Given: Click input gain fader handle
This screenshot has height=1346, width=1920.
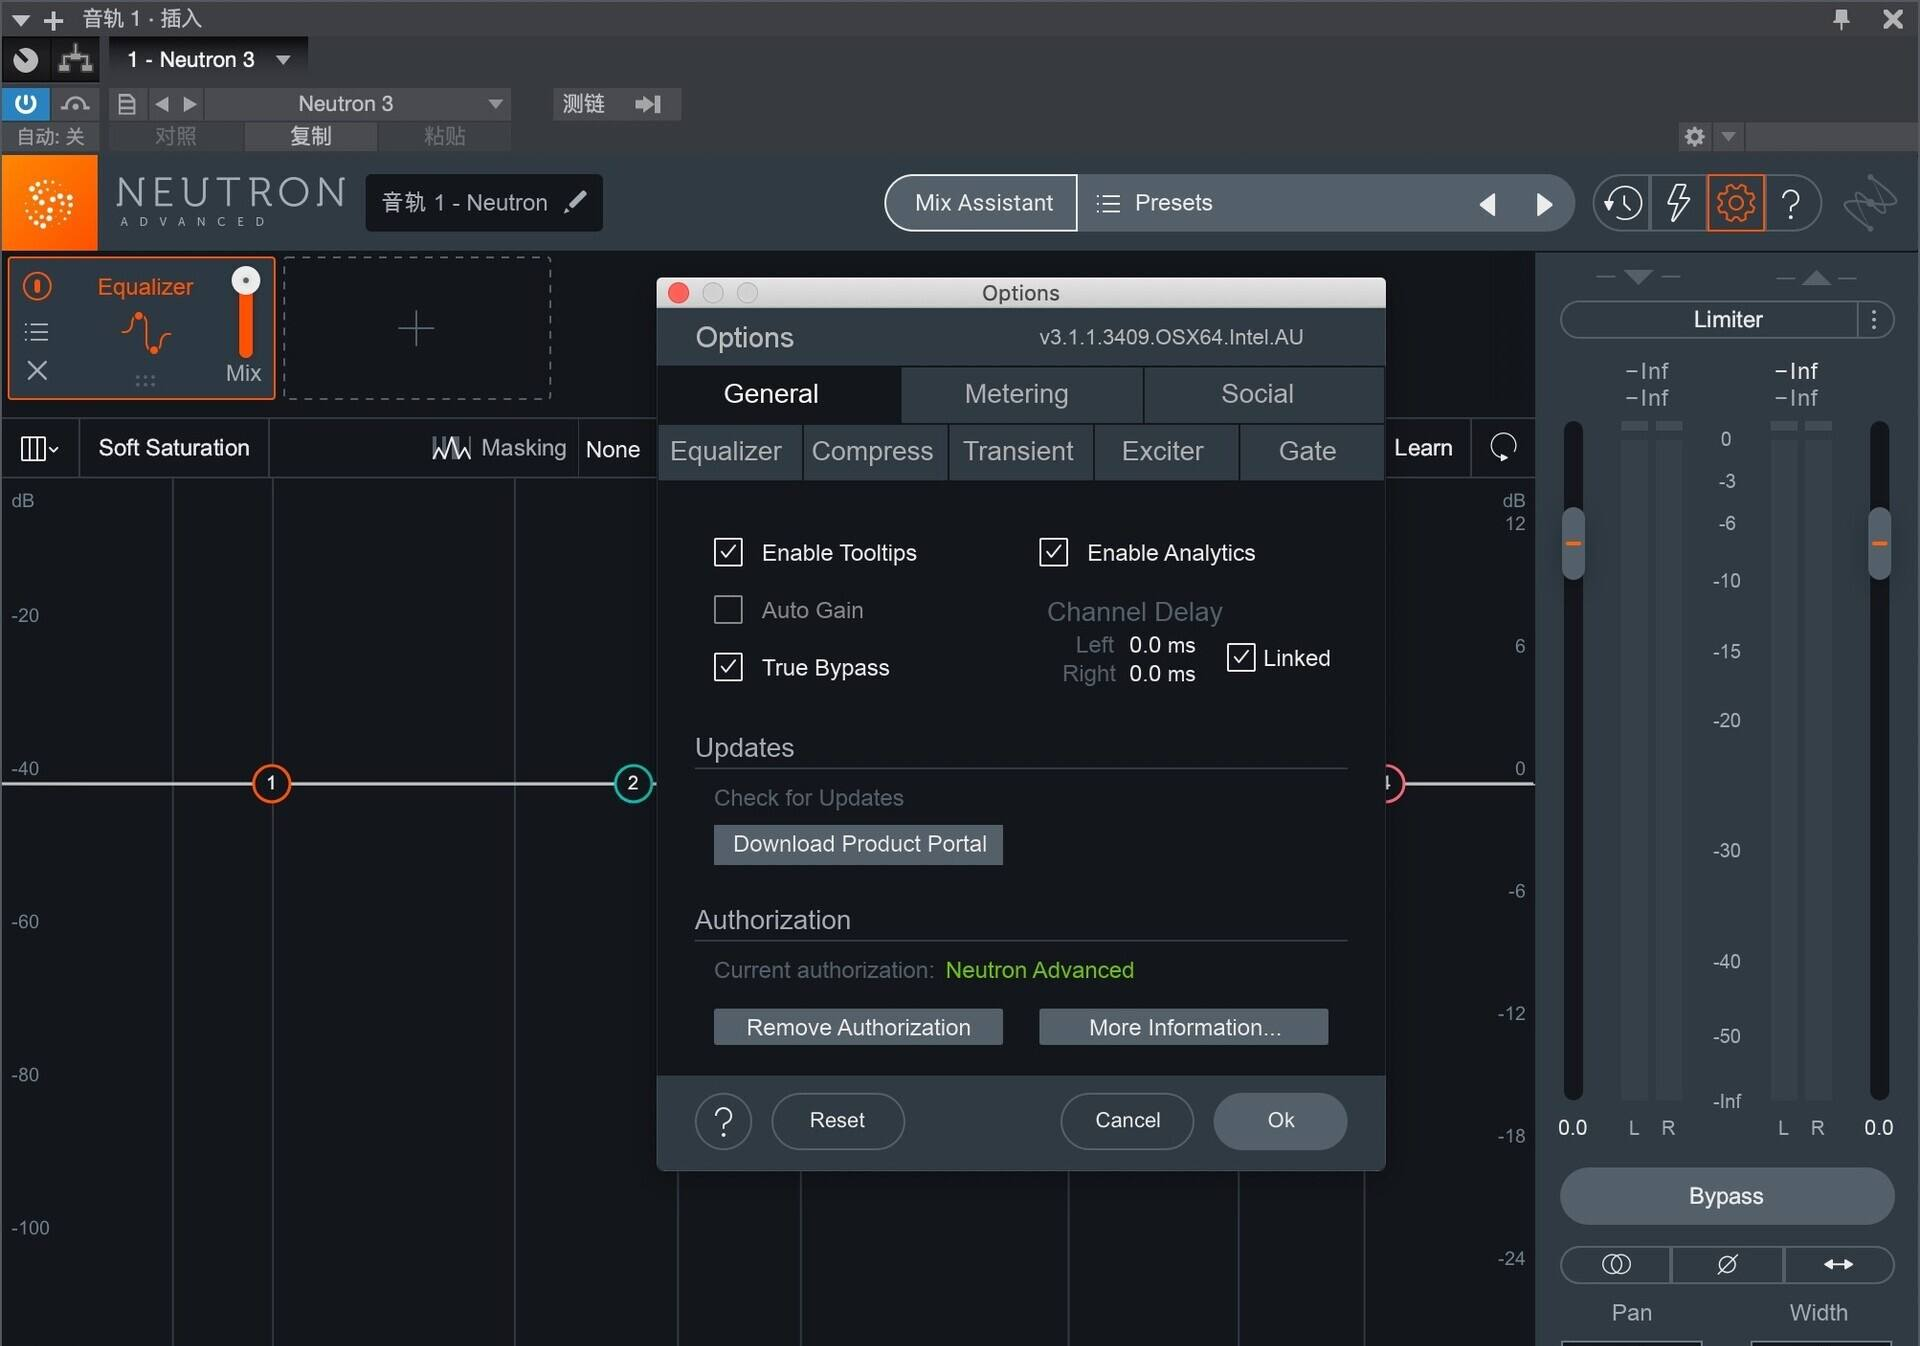Looking at the screenshot, I should point(1573,543).
